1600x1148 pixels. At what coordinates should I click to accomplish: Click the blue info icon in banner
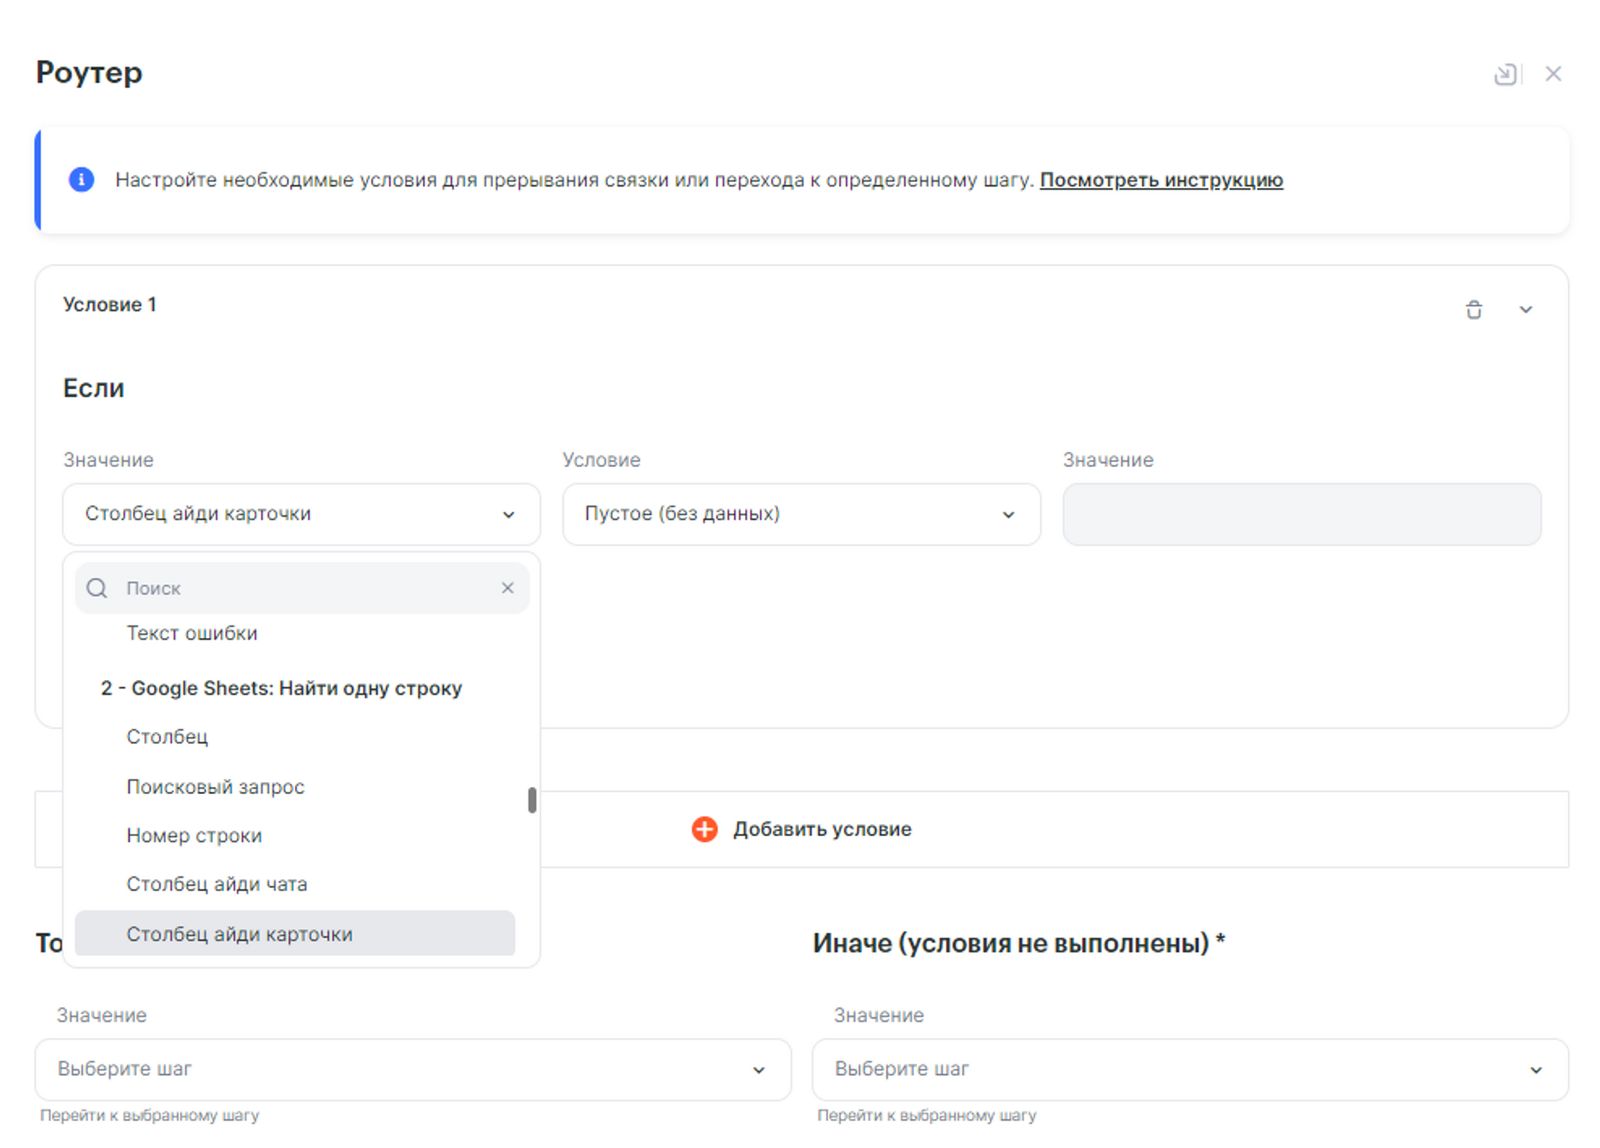coord(81,180)
